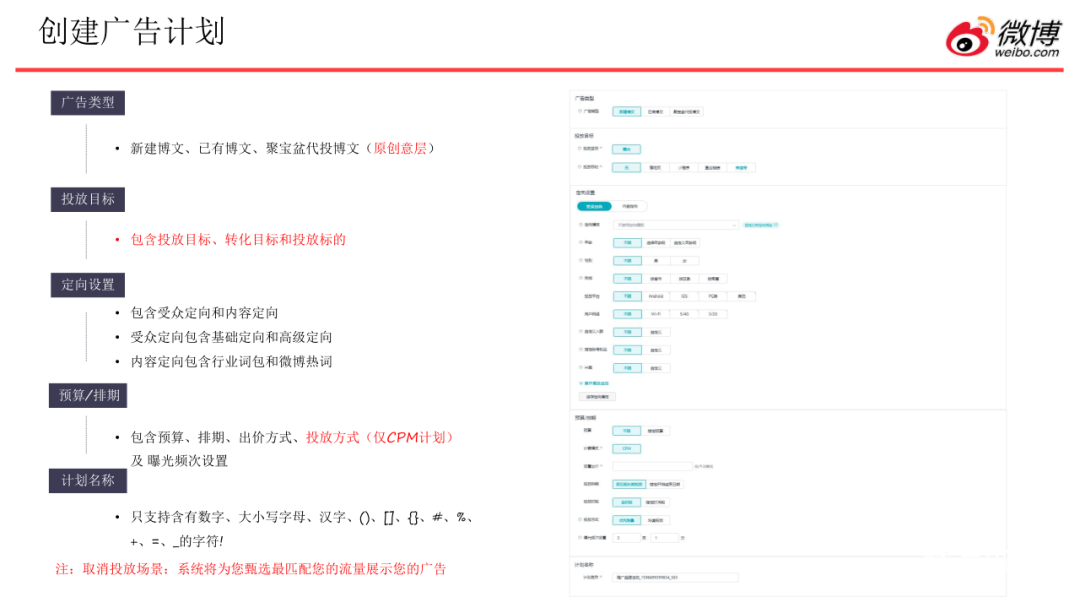The height and width of the screenshot is (608, 1080).
Task: Switch to the 内容定向 tab
Action: click(629, 206)
